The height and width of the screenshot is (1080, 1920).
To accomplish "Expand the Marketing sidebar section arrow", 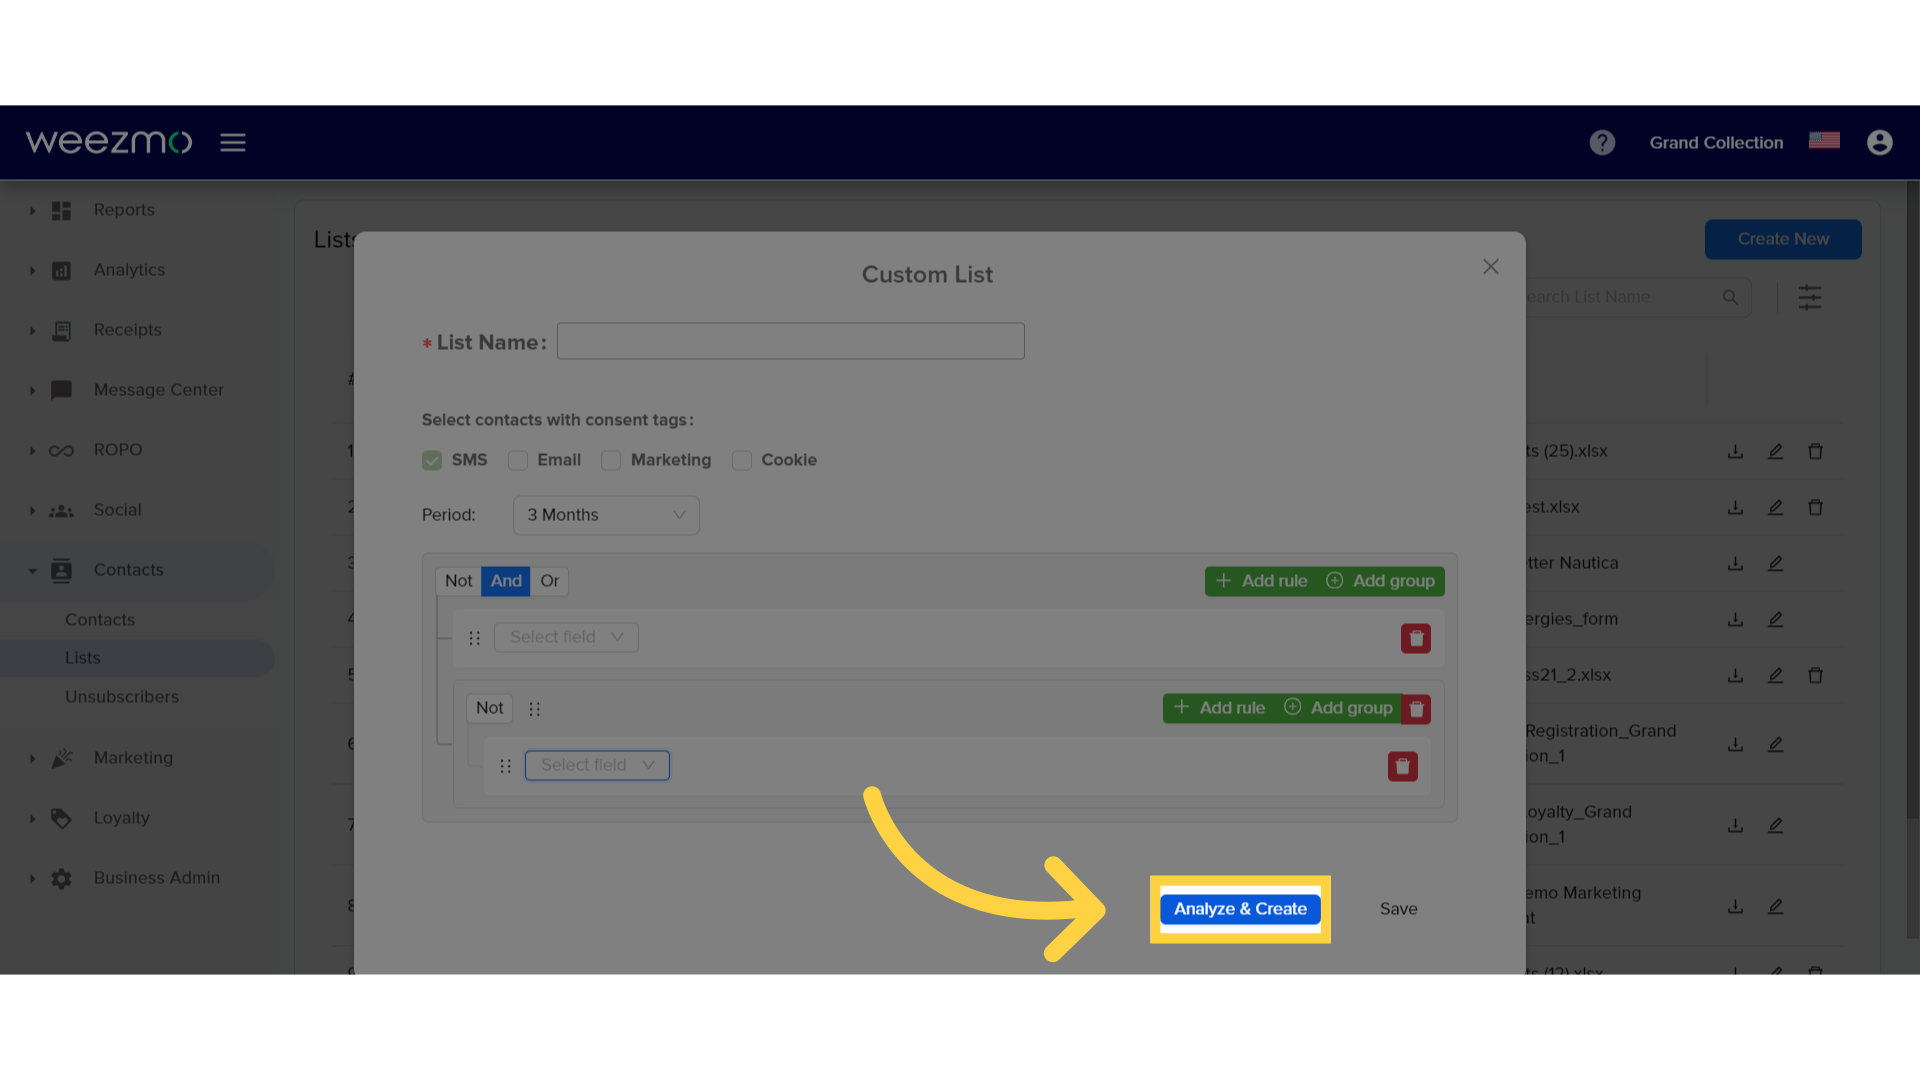I will click(32, 759).
